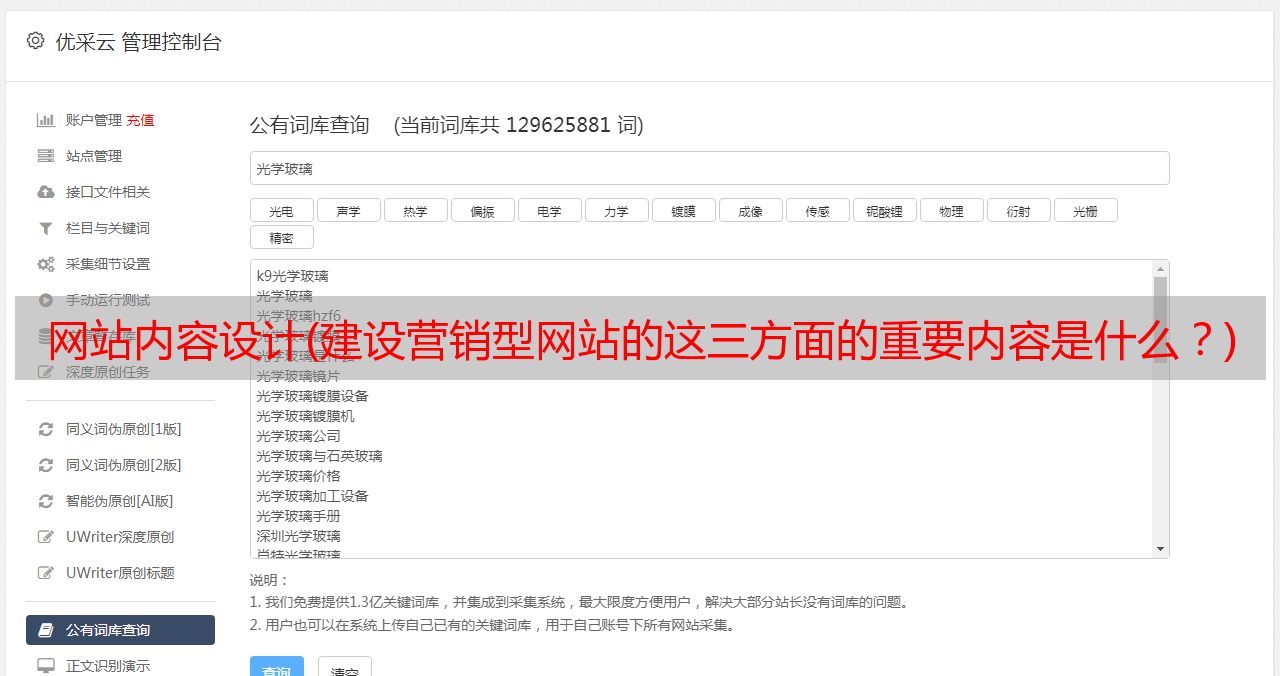Pick the 偏振 tag button
The height and width of the screenshot is (676, 1280).
(x=482, y=210)
